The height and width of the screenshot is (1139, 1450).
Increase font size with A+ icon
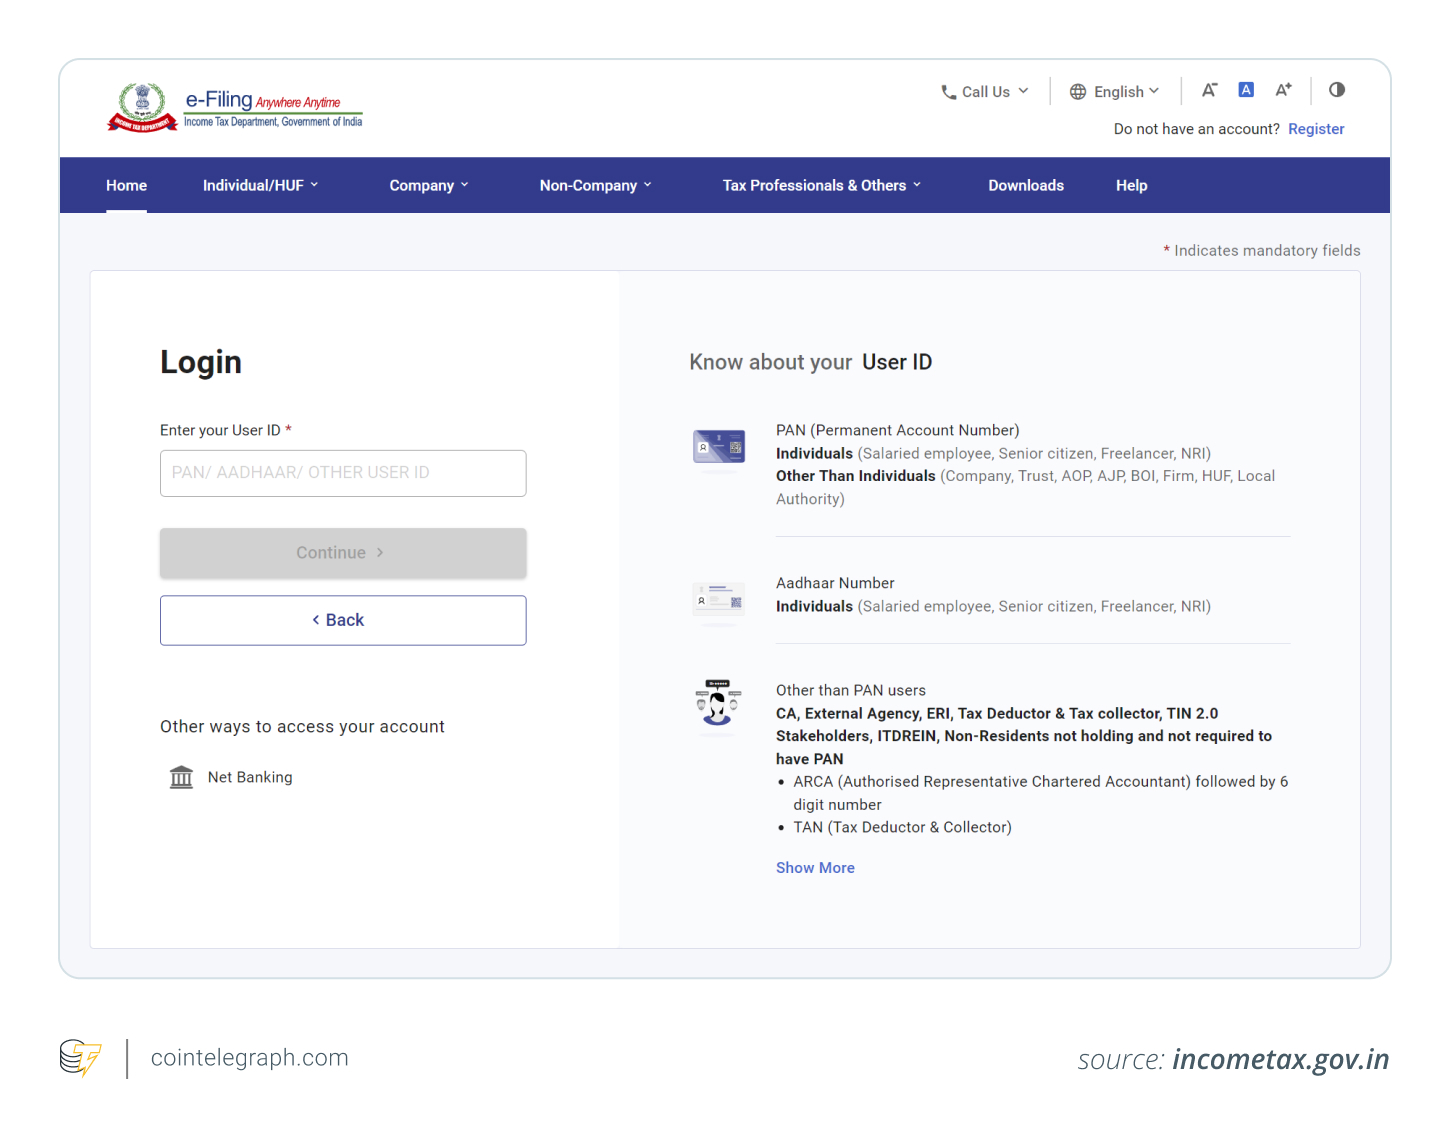pos(1284,90)
